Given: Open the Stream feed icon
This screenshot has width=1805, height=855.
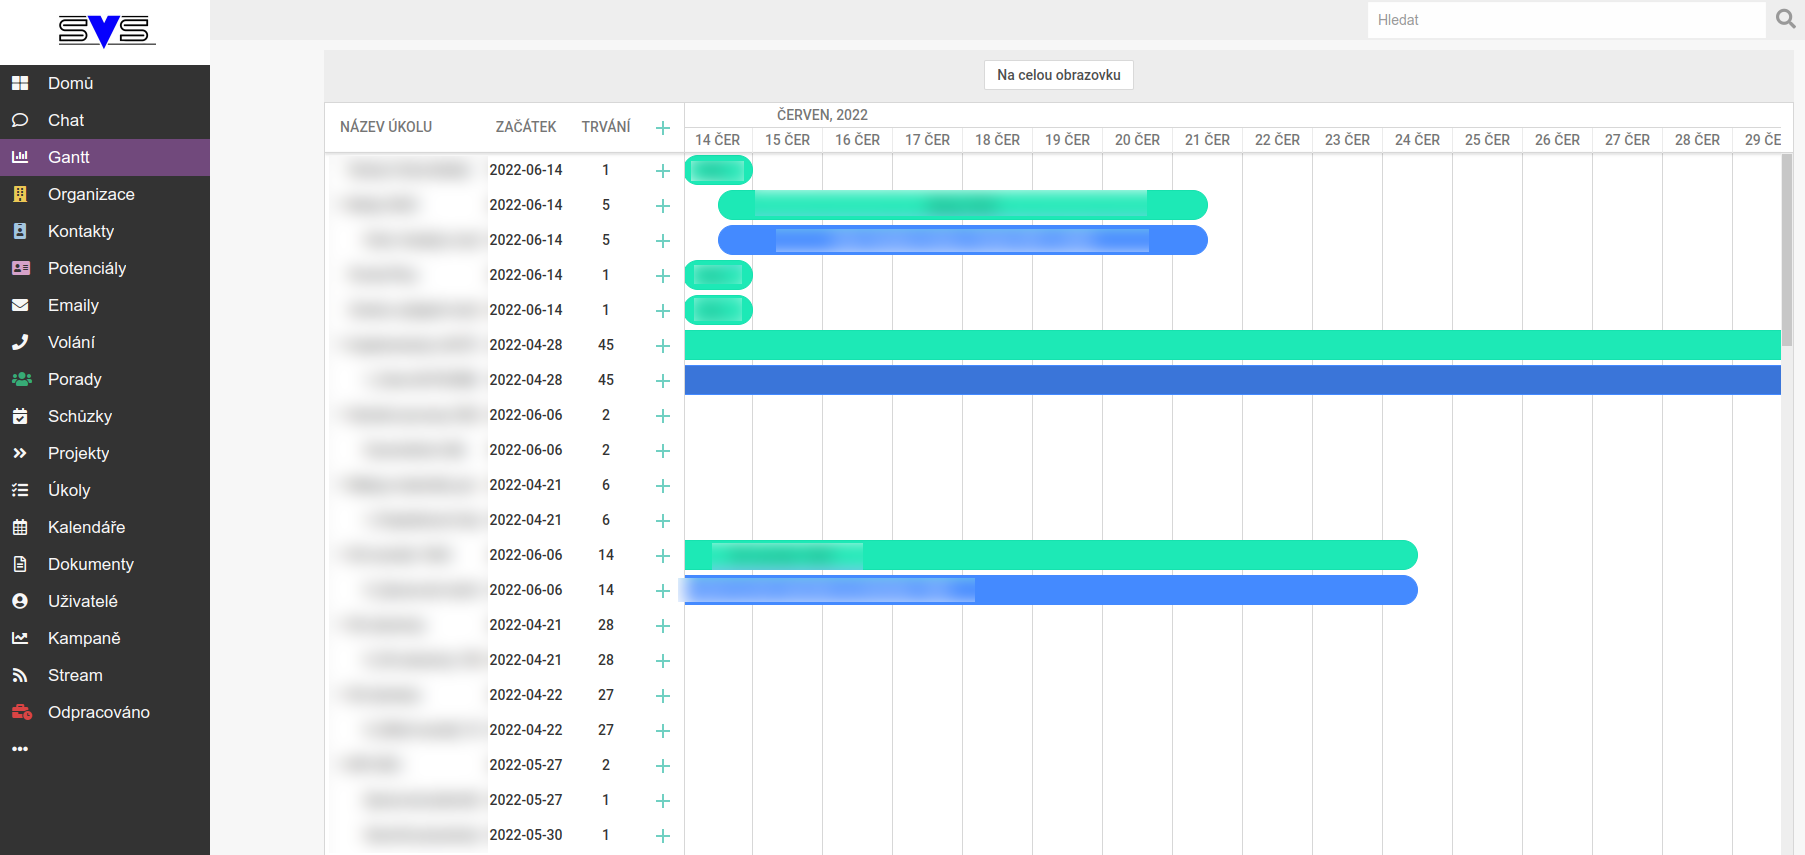Looking at the screenshot, I should pos(20,675).
